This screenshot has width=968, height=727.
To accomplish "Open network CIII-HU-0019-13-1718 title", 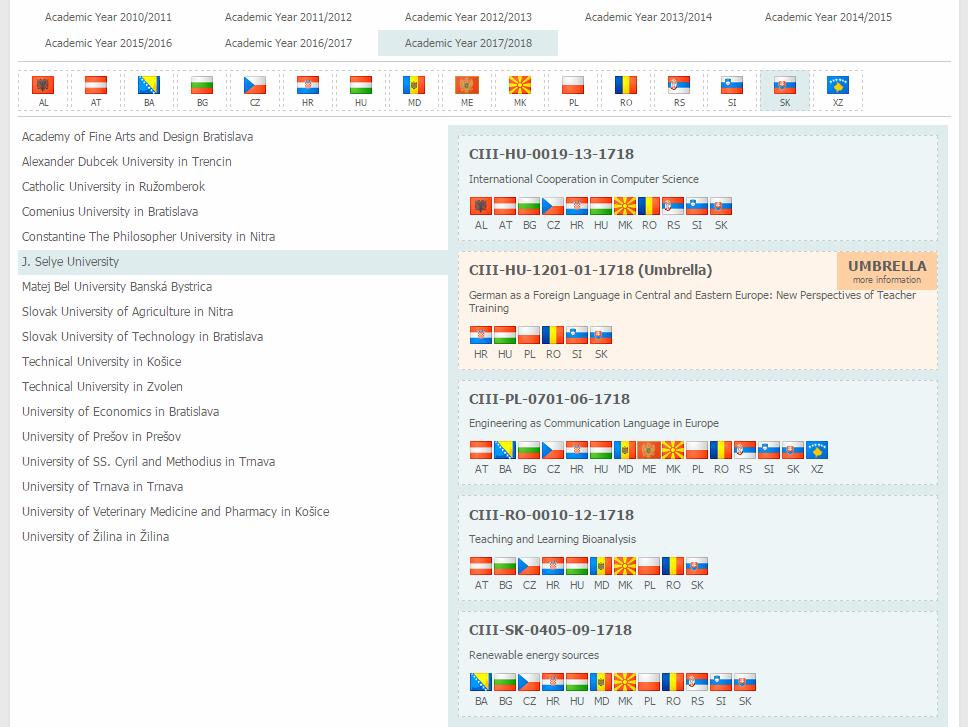I will click(x=551, y=154).
